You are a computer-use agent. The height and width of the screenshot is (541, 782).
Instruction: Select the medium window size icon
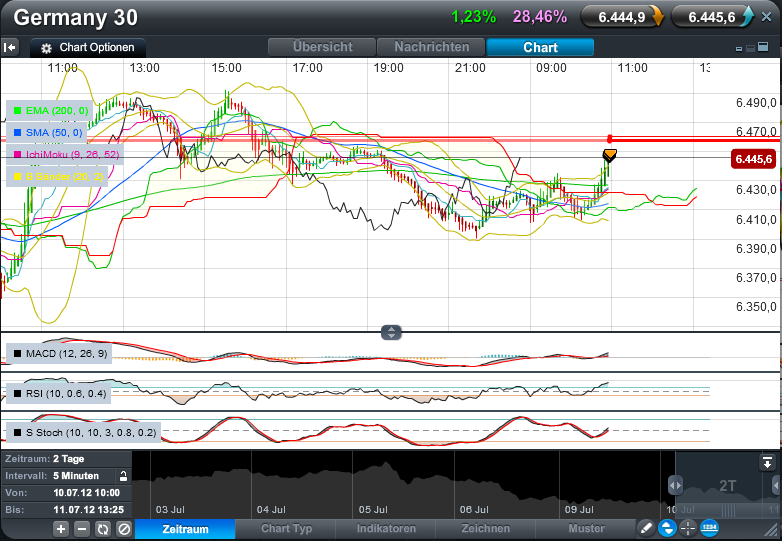point(750,48)
